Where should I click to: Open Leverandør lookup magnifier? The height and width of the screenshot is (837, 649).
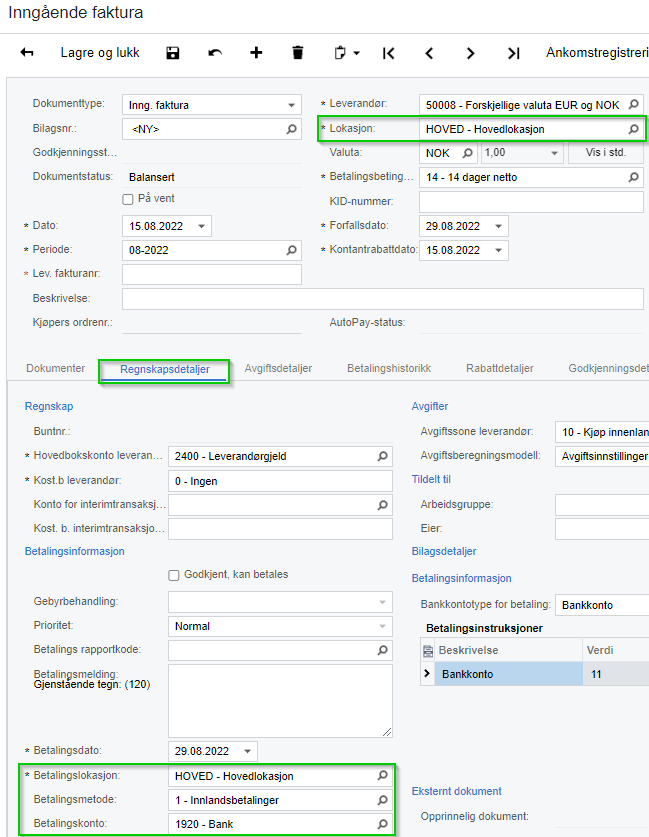(x=633, y=104)
